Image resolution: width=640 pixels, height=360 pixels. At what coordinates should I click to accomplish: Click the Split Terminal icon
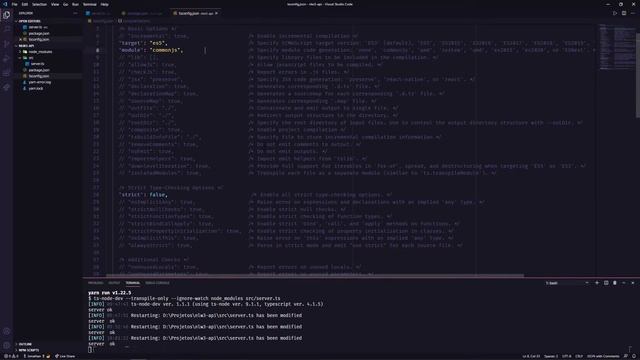(x=606, y=283)
